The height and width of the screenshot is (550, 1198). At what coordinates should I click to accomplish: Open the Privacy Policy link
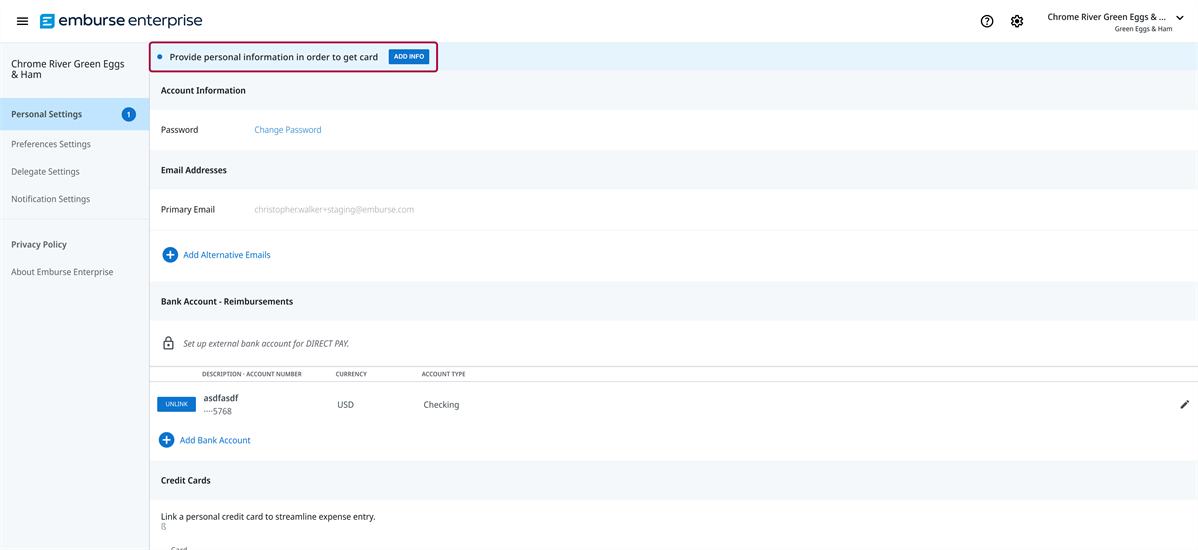tap(39, 245)
